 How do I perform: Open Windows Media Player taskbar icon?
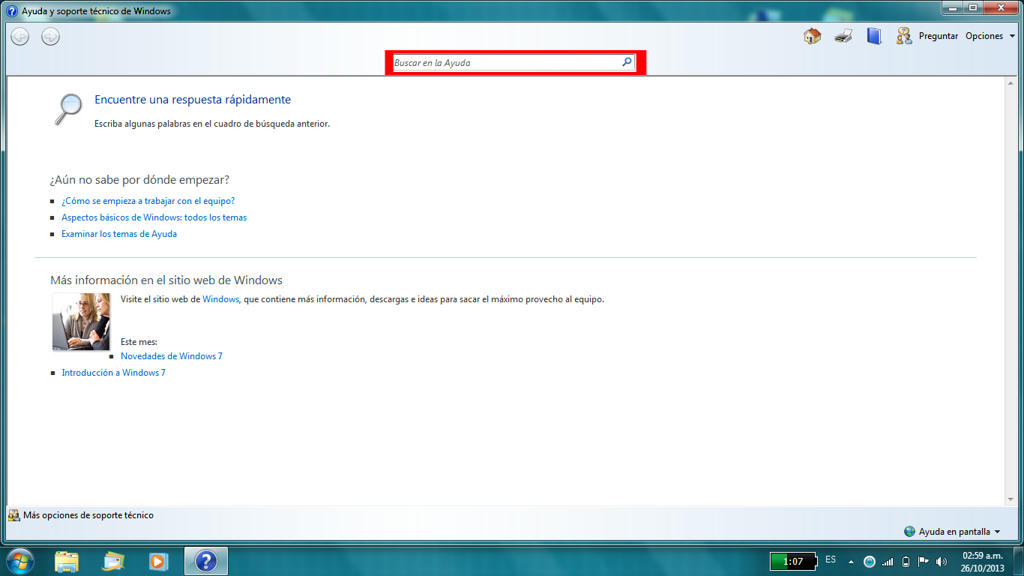[158, 562]
